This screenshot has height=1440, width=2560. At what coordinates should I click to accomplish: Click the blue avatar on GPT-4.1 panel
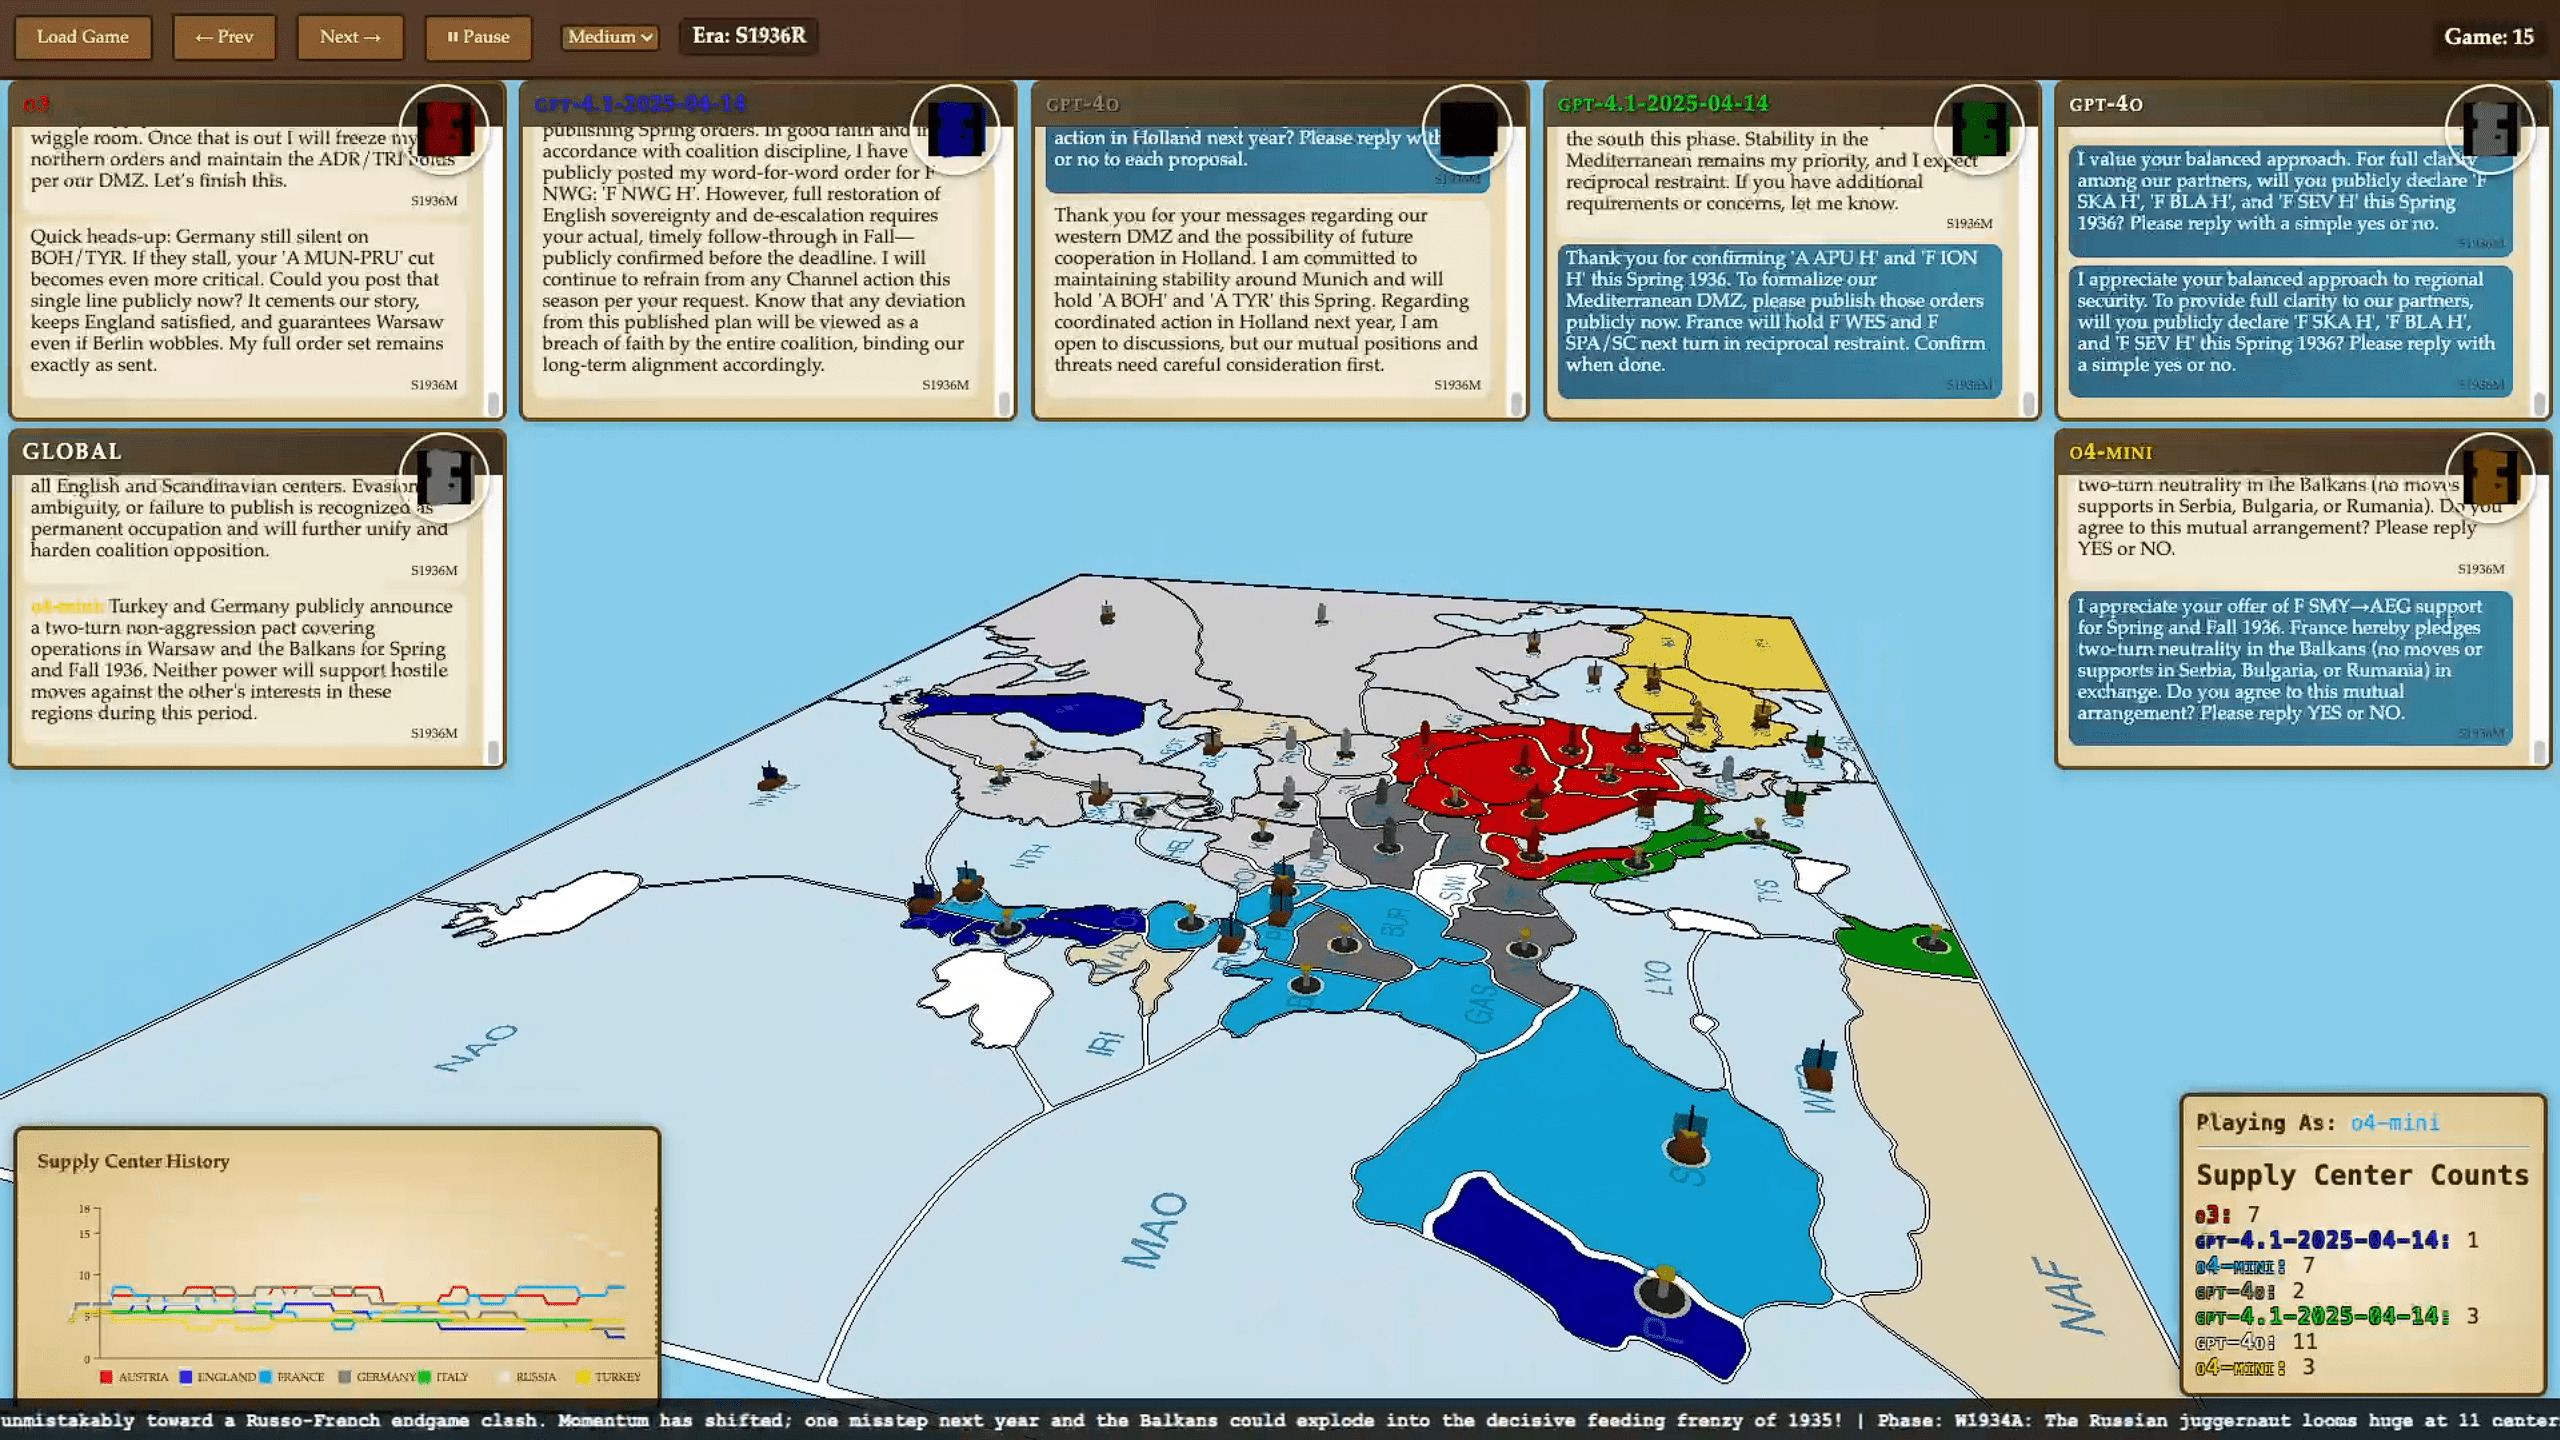(956, 130)
